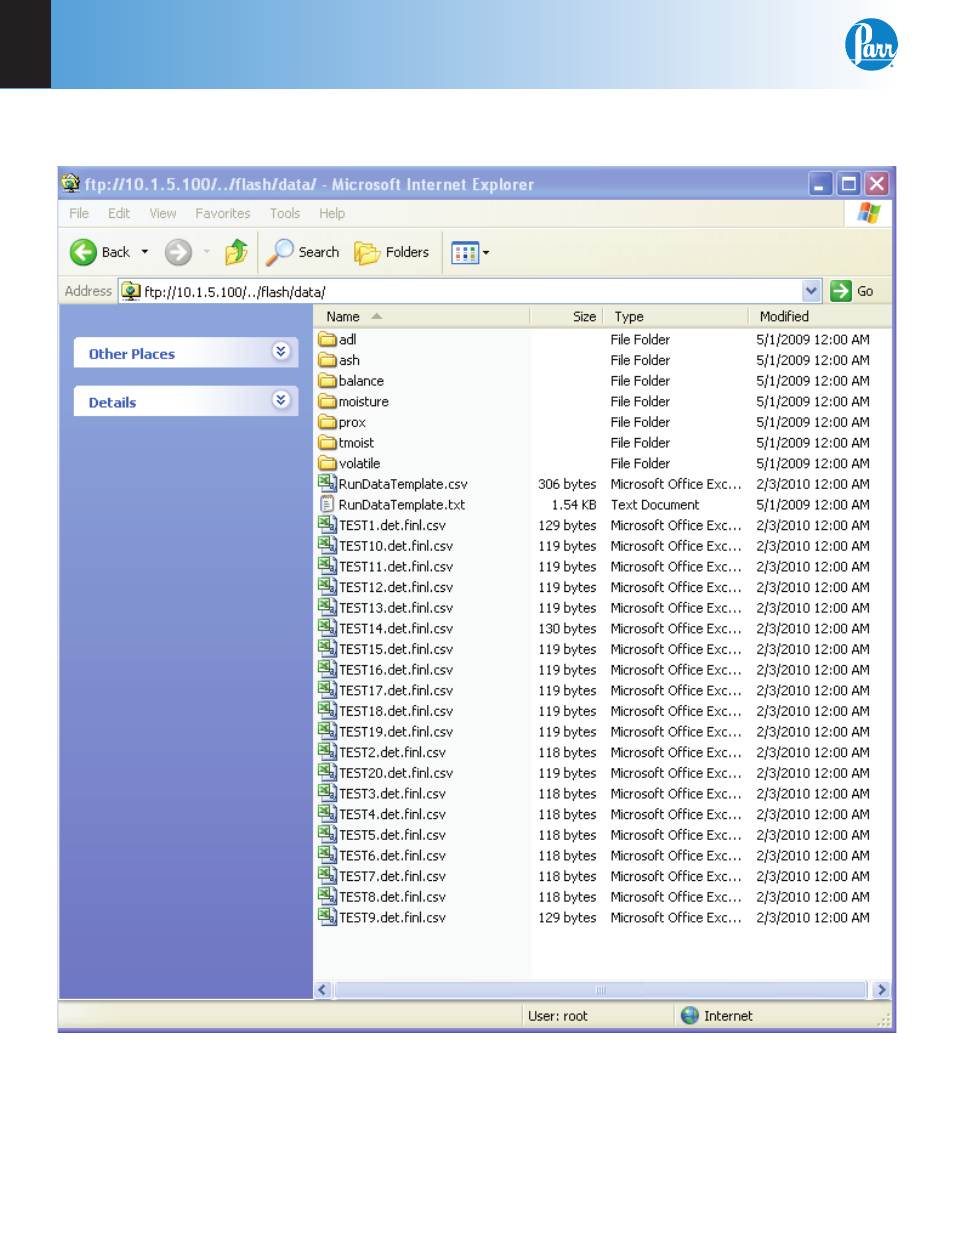Click the Go button label

click(x=865, y=291)
